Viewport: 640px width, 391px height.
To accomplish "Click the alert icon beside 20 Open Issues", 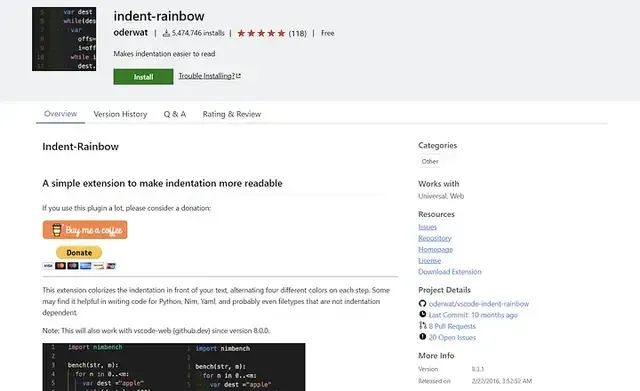I will point(422,337).
